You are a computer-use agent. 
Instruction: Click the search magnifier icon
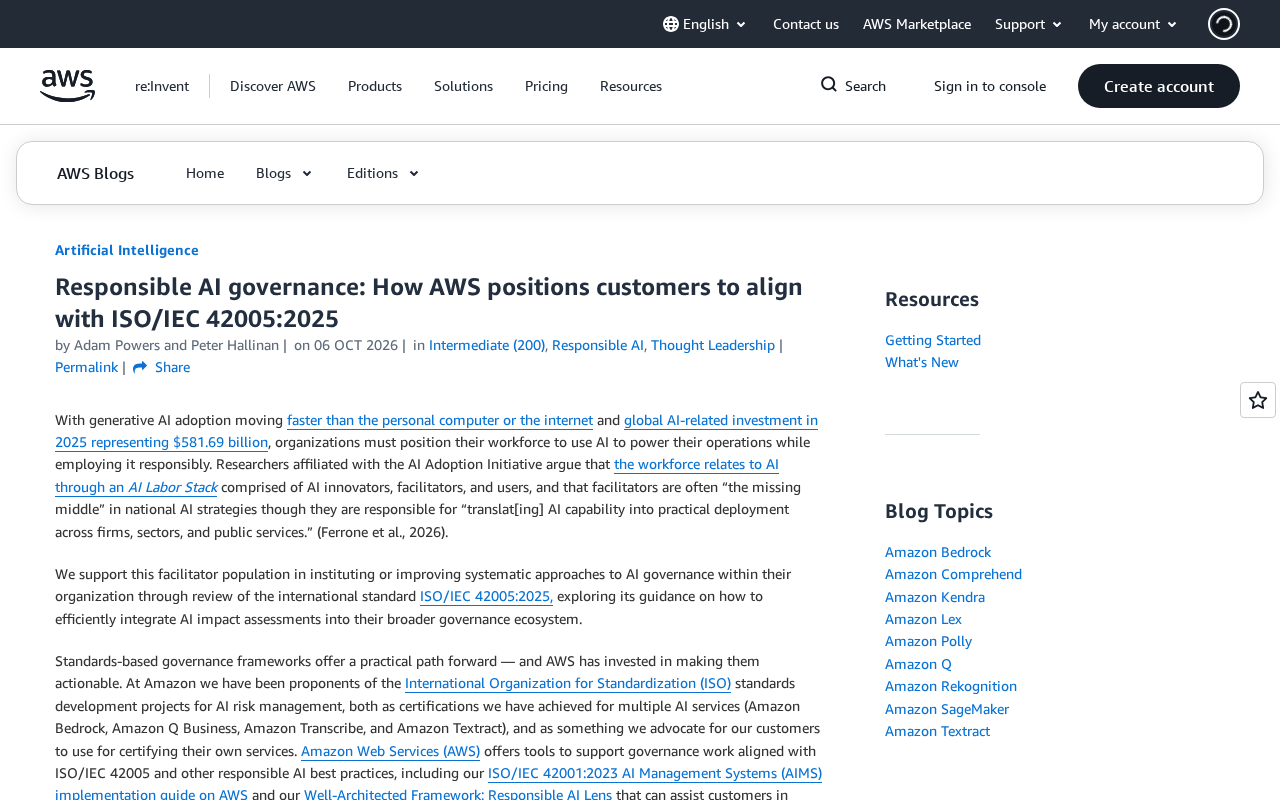click(829, 85)
